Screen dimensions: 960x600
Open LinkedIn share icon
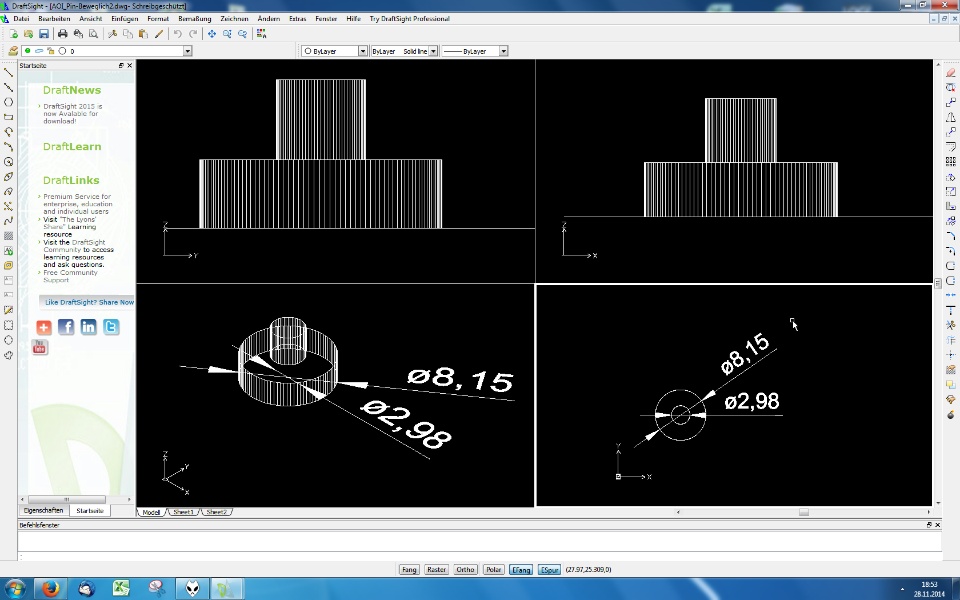pyautogui.click(x=88, y=327)
